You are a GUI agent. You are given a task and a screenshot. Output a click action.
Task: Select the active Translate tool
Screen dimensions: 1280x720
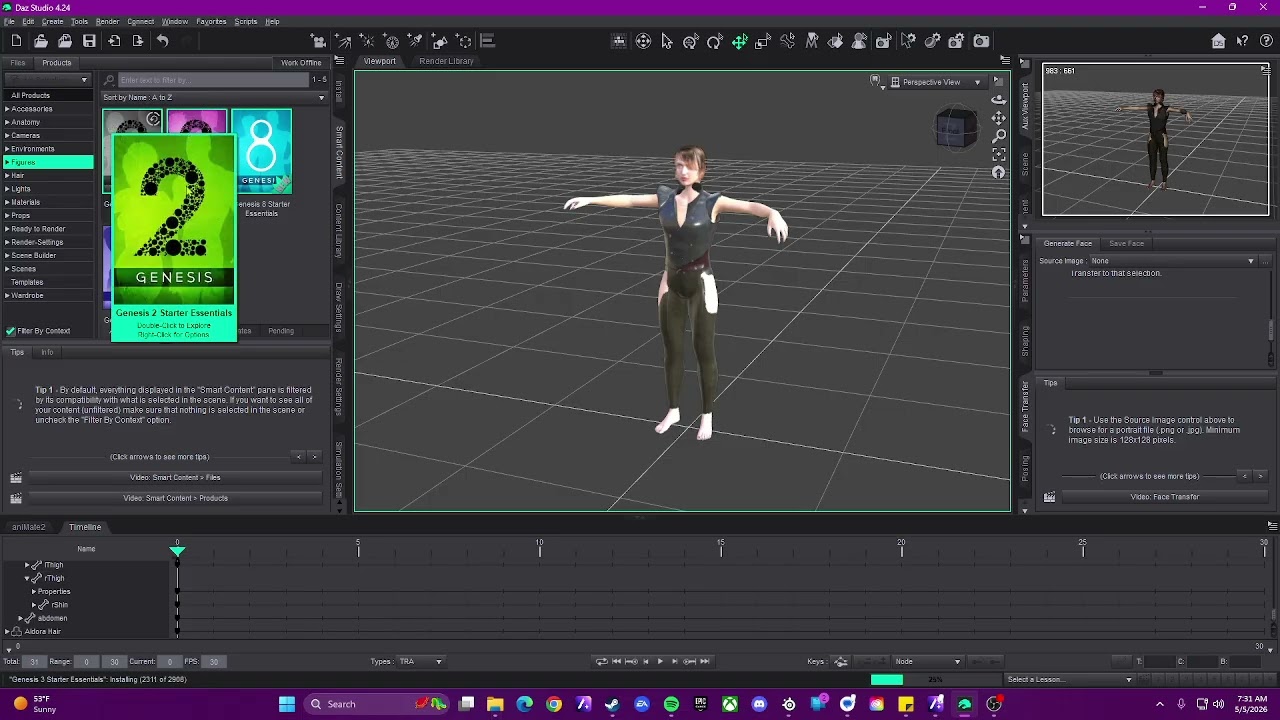[x=740, y=41]
